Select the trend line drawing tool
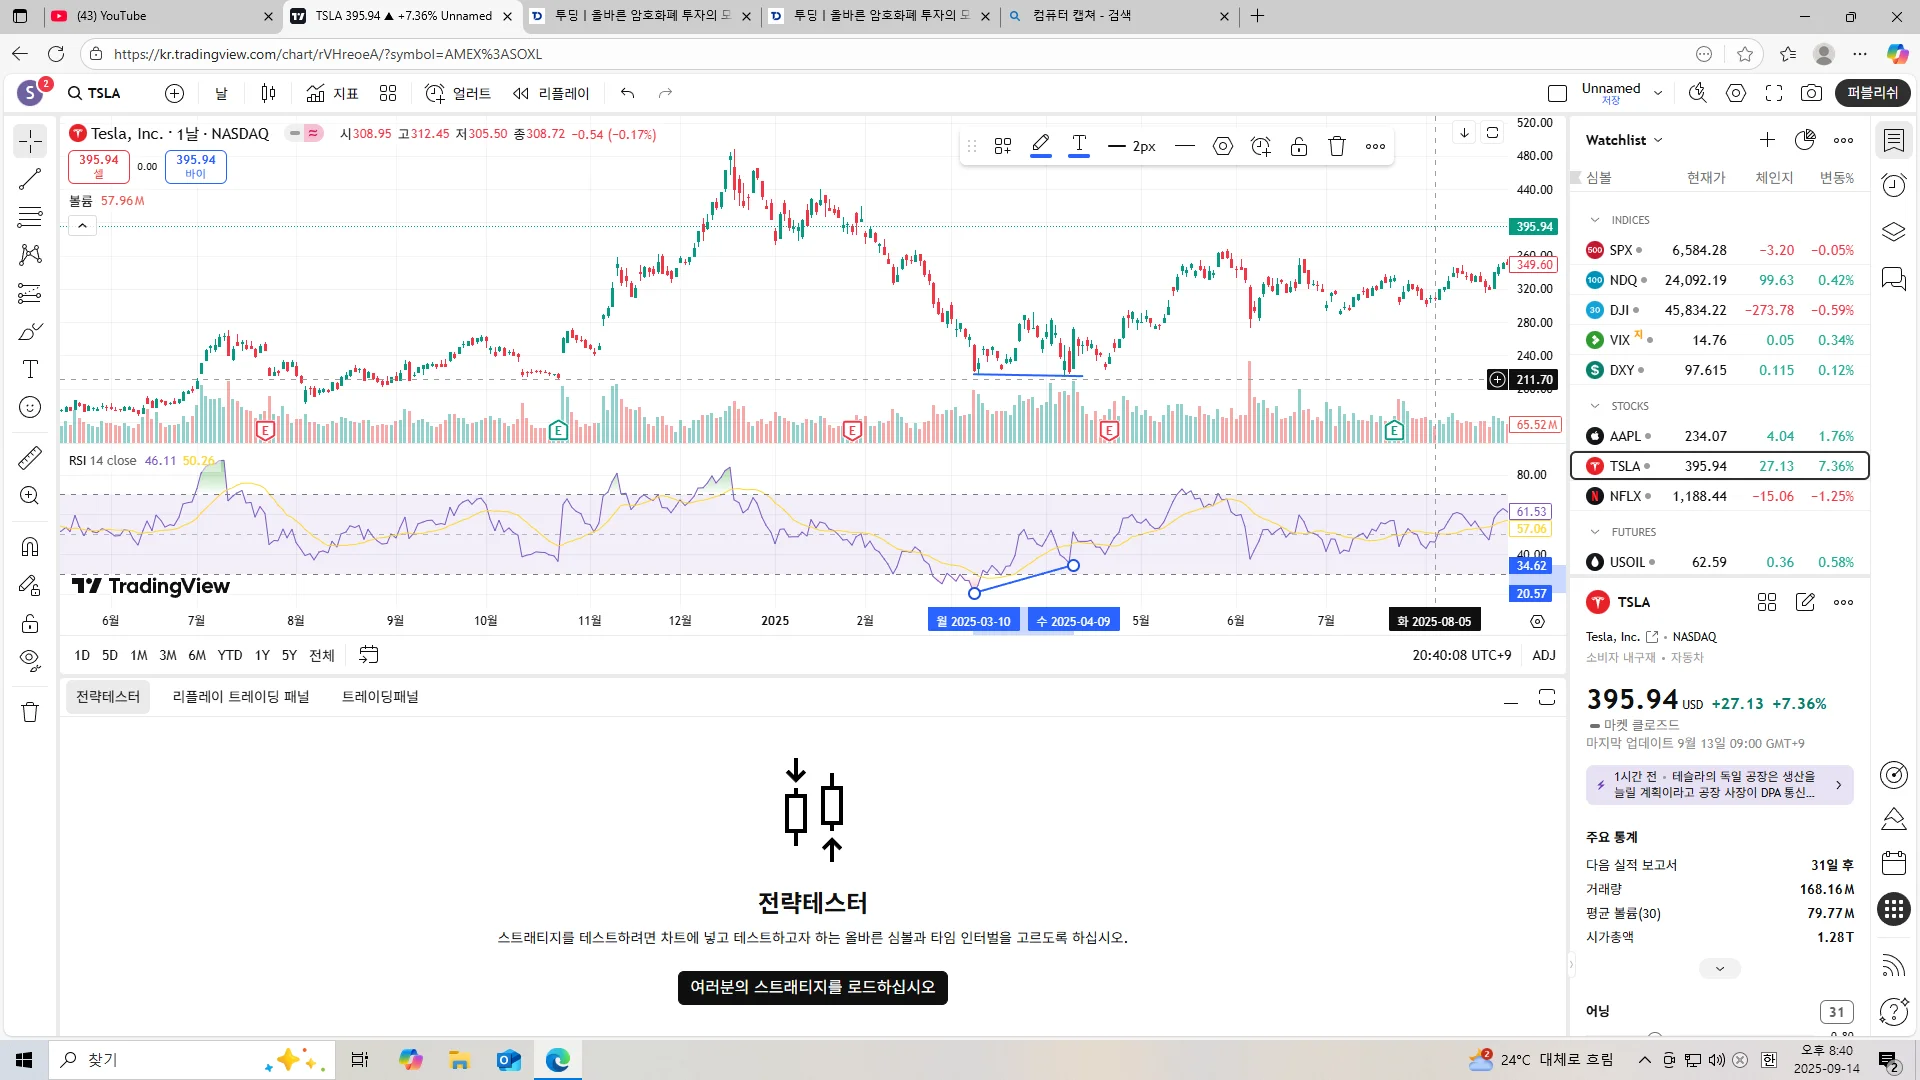The image size is (1920, 1080). coord(30,179)
